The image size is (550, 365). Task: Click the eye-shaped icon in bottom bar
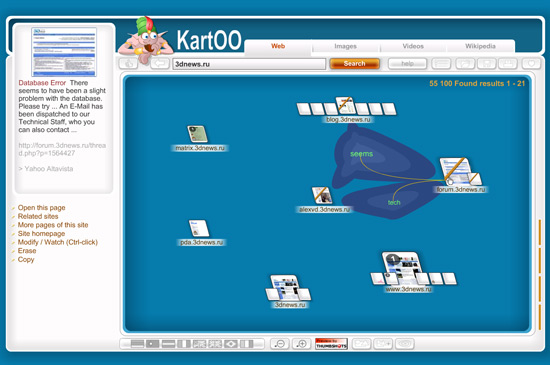tap(404, 344)
